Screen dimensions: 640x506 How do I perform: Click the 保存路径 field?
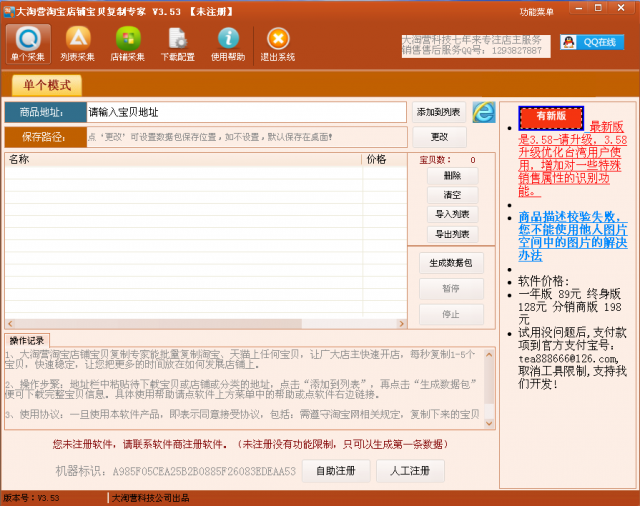(247, 137)
